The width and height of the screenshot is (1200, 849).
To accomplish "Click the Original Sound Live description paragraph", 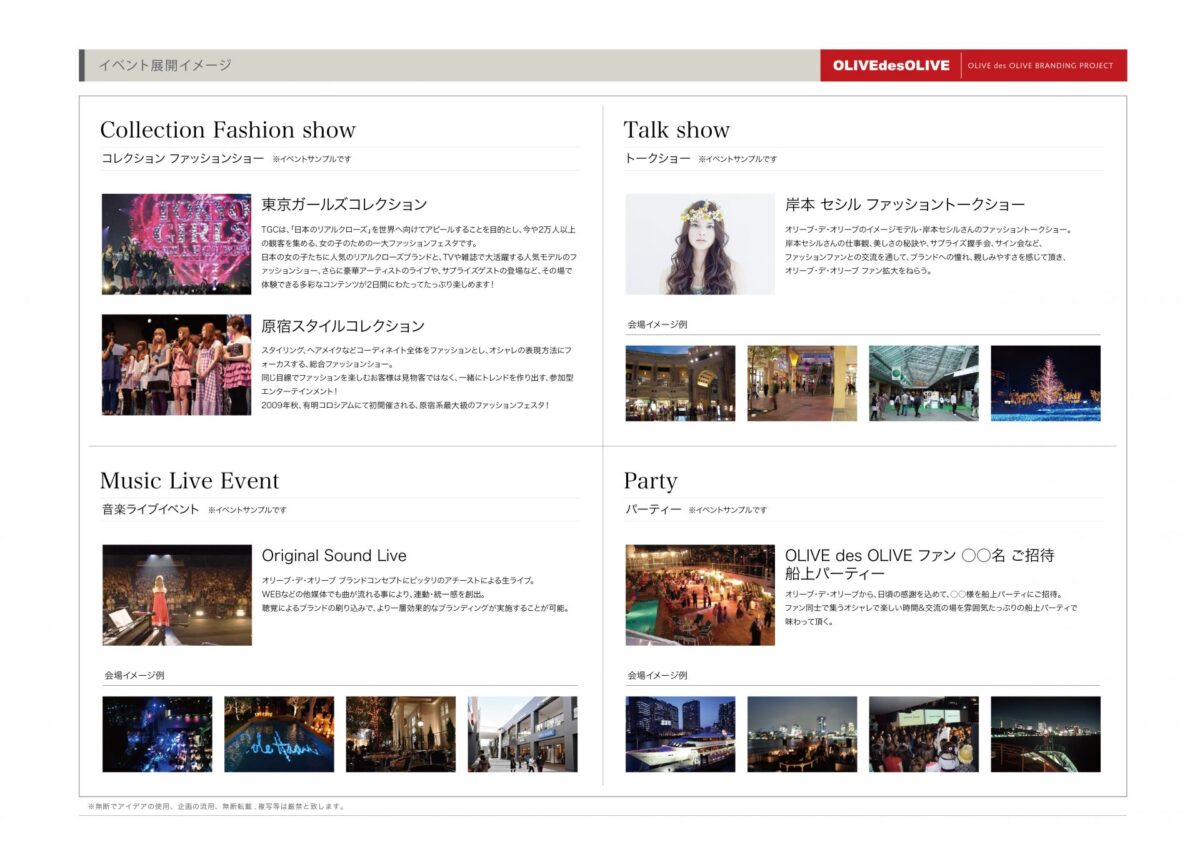I will click(415, 594).
